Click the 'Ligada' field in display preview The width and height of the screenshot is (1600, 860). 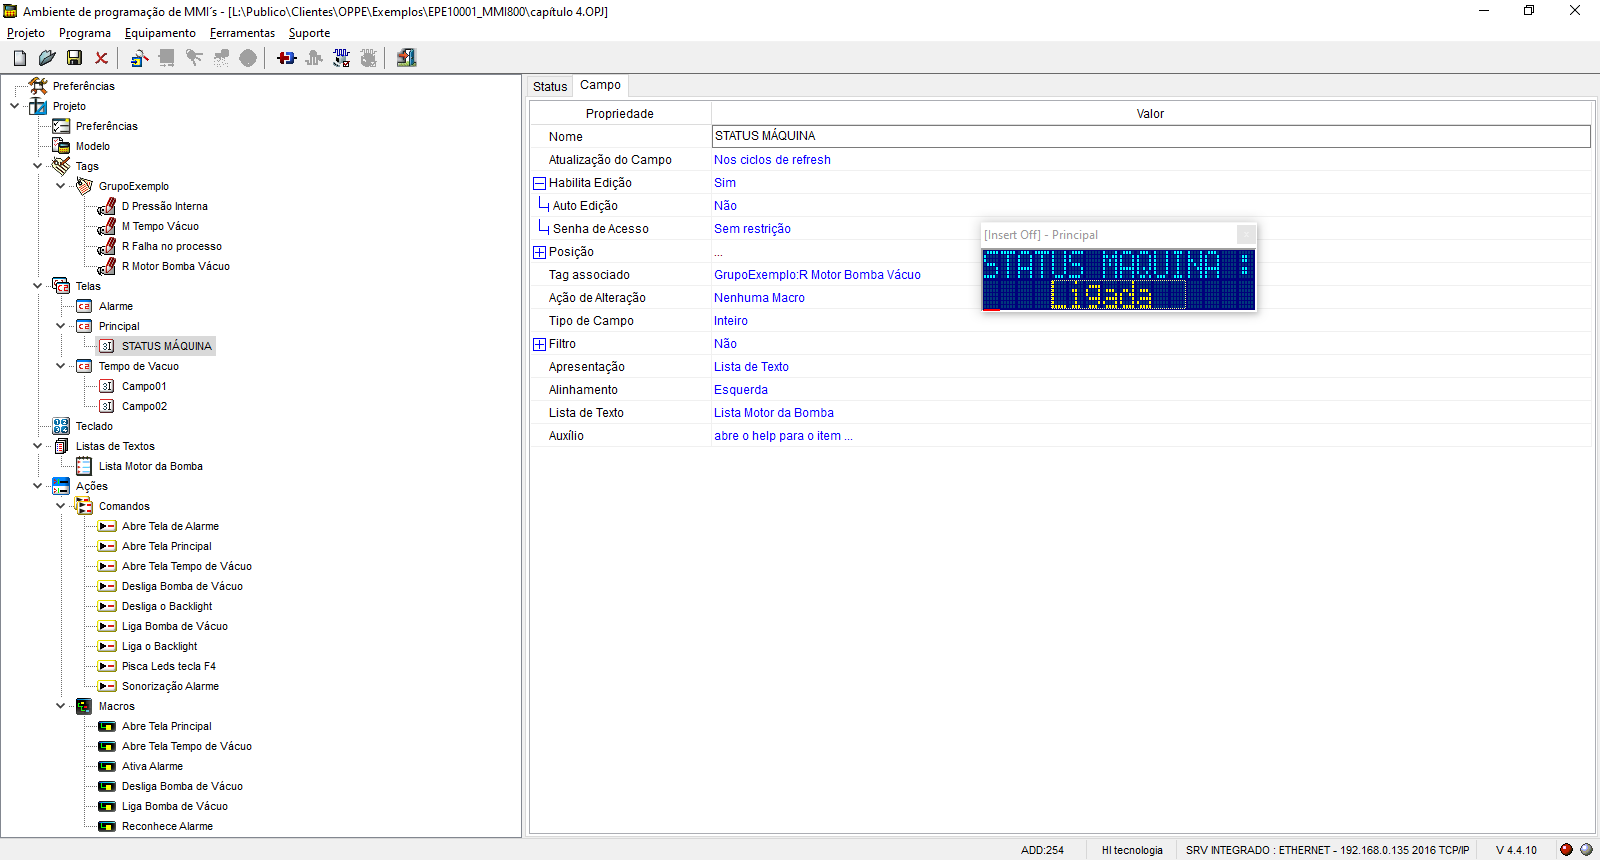1118,295
